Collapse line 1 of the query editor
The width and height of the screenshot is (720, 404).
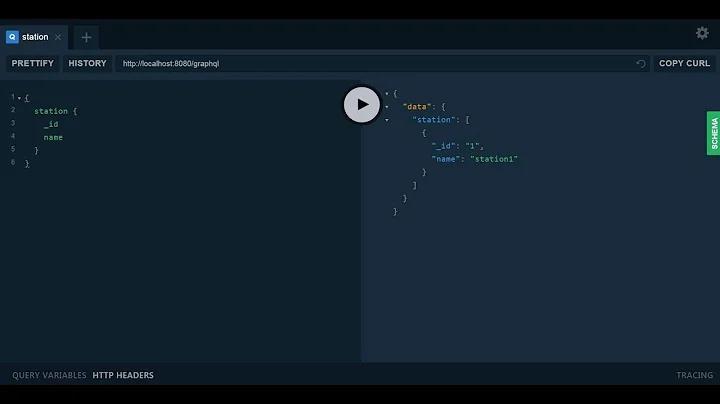(19, 98)
